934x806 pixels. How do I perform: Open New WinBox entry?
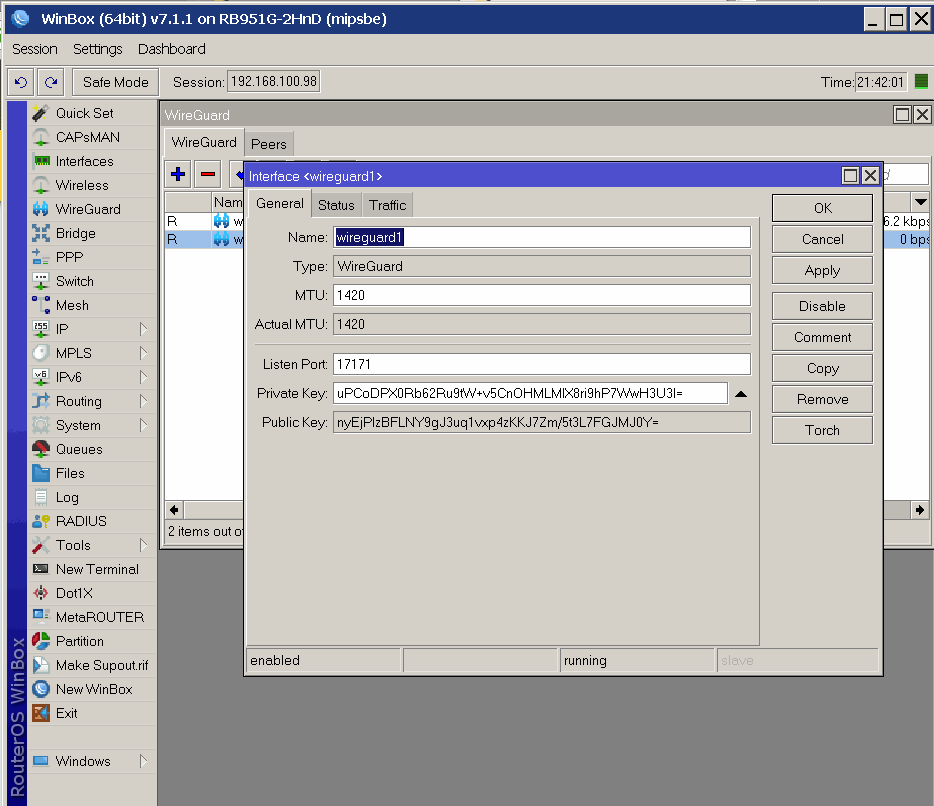[x=92, y=689]
